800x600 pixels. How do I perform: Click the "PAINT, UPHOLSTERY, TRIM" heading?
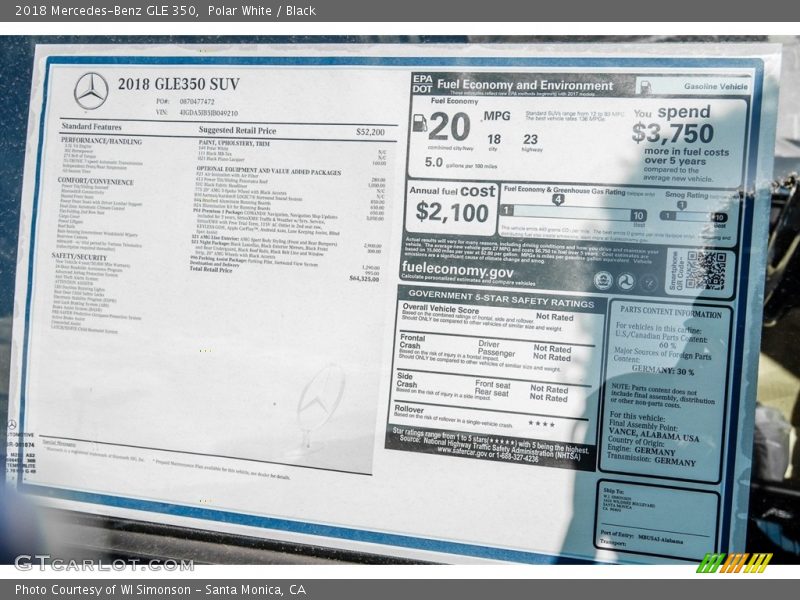[234, 144]
